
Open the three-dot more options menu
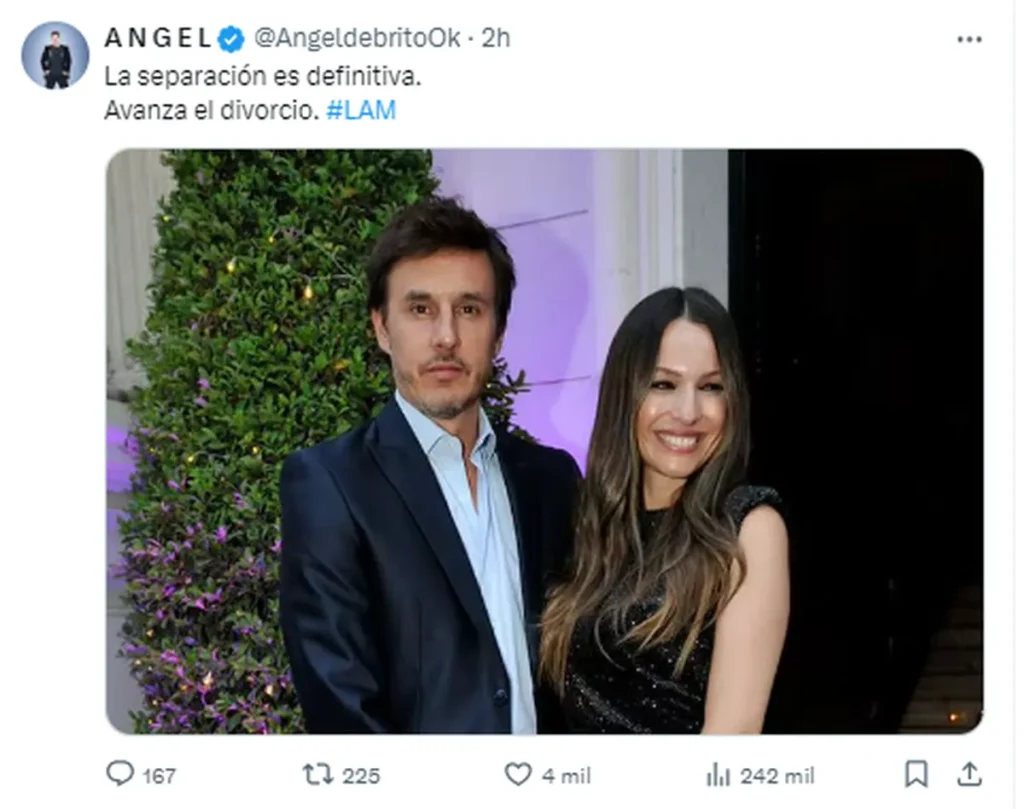click(969, 40)
